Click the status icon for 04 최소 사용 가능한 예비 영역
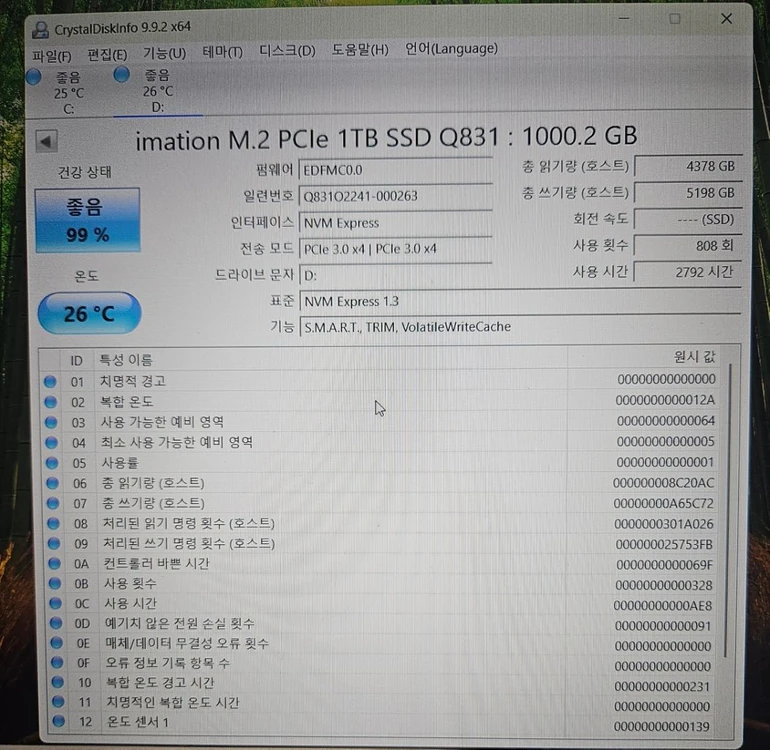The image size is (770, 750). pos(52,443)
